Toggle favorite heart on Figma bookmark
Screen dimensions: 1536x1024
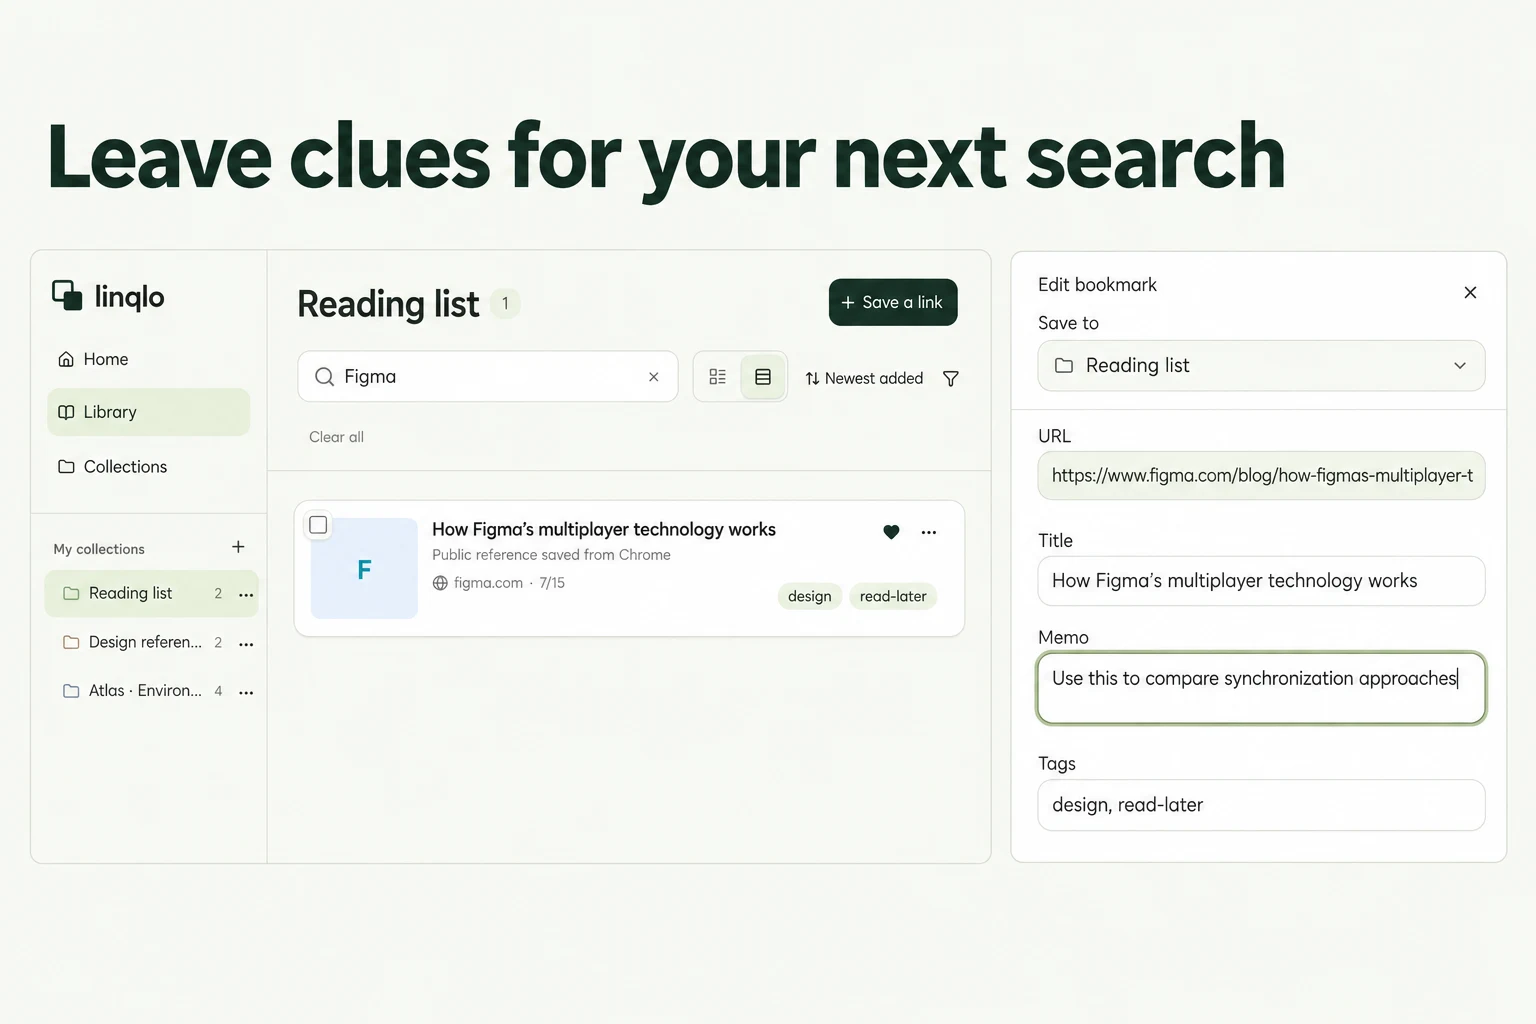[x=891, y=532]
